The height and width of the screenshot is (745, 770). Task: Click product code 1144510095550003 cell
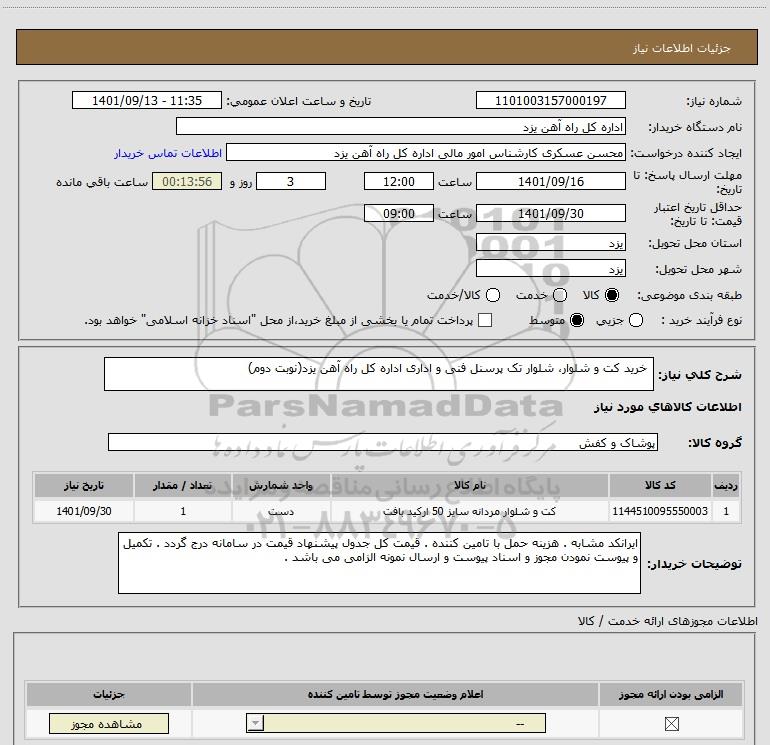(660, 511)
